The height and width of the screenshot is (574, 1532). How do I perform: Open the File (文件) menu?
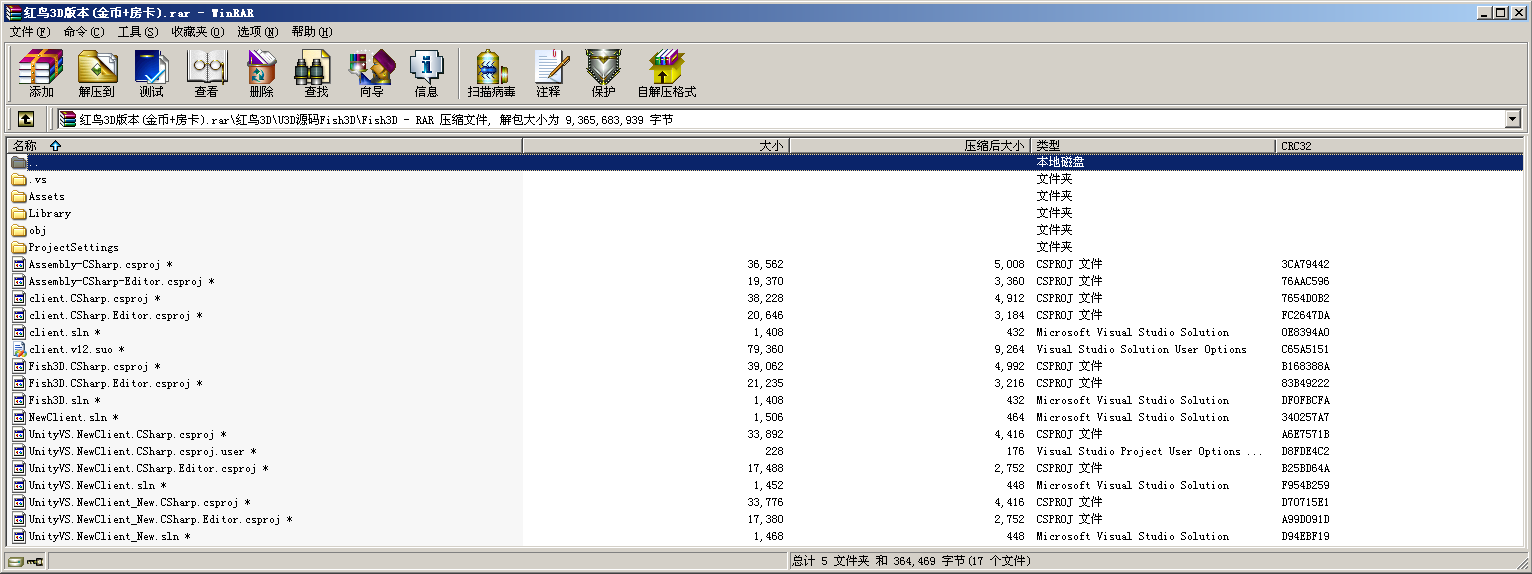point(29,32)
